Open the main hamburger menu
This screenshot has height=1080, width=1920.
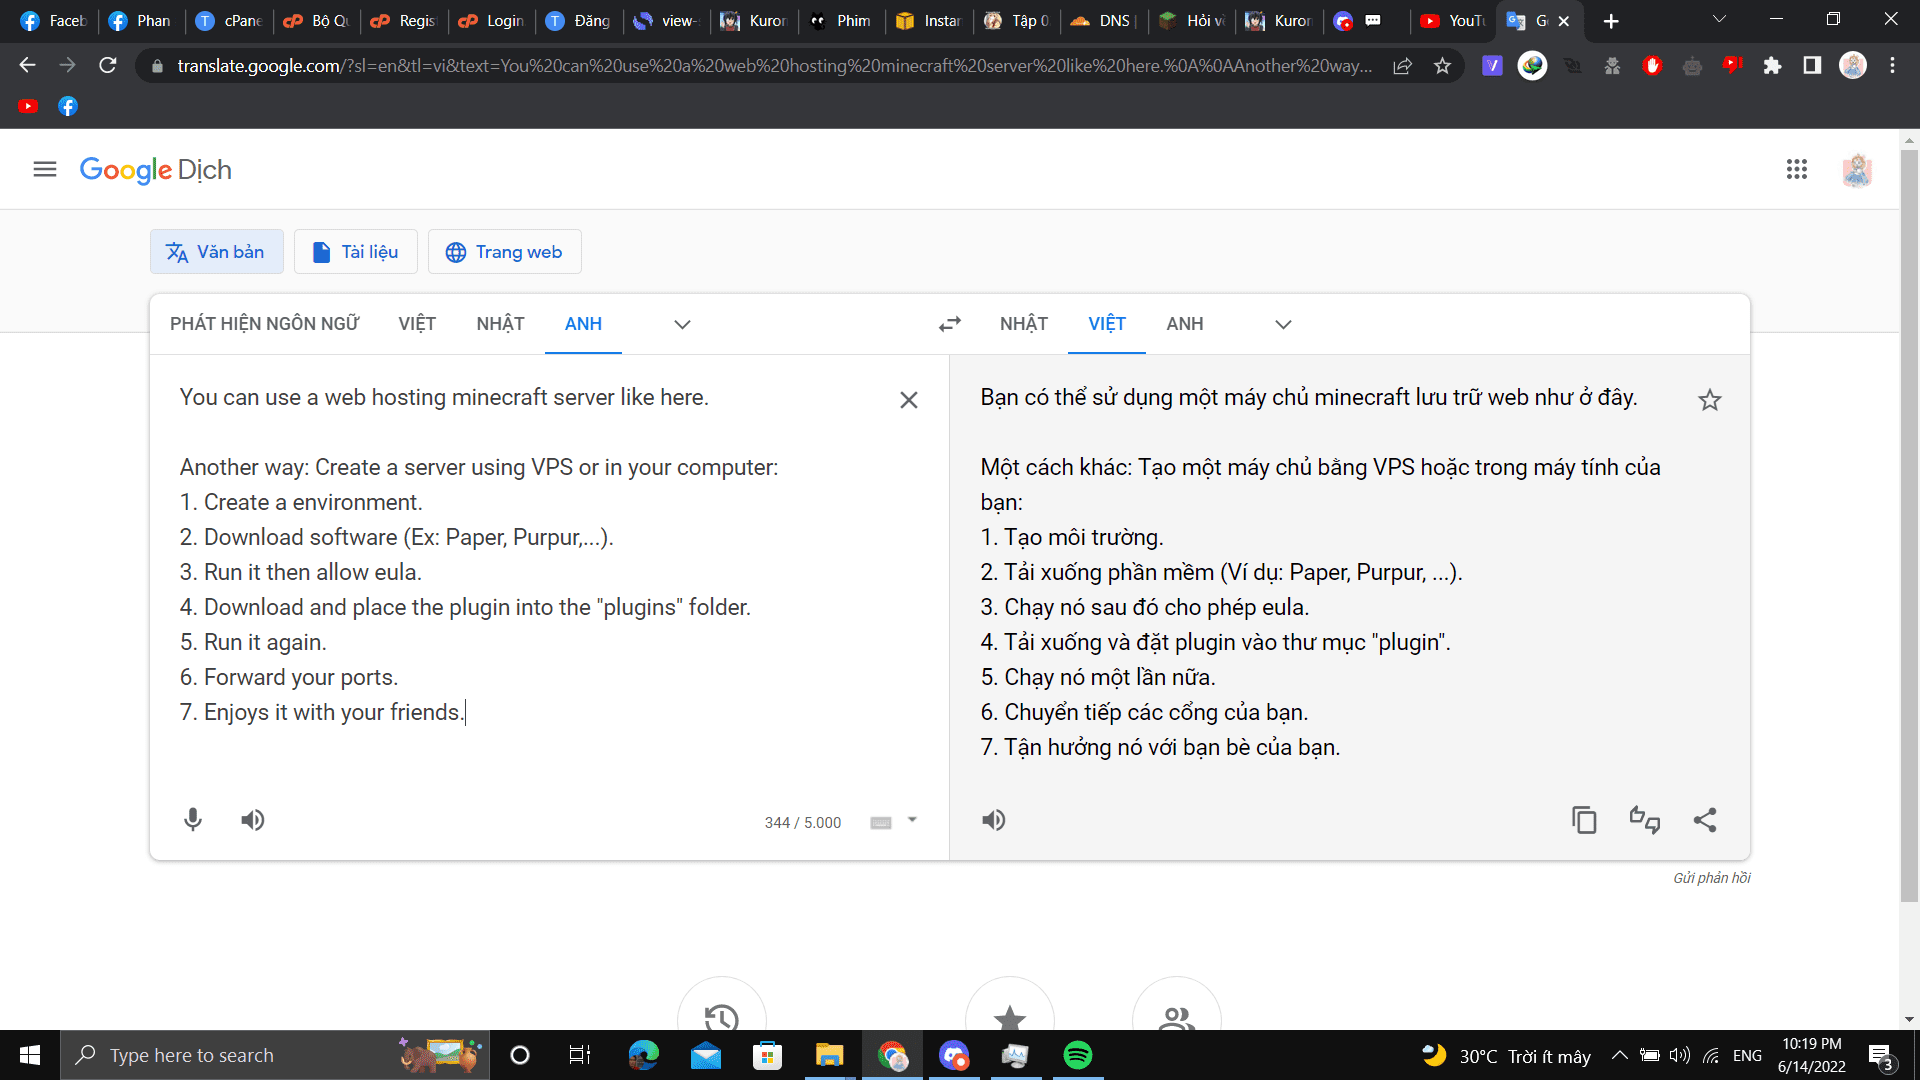point(45,169)
